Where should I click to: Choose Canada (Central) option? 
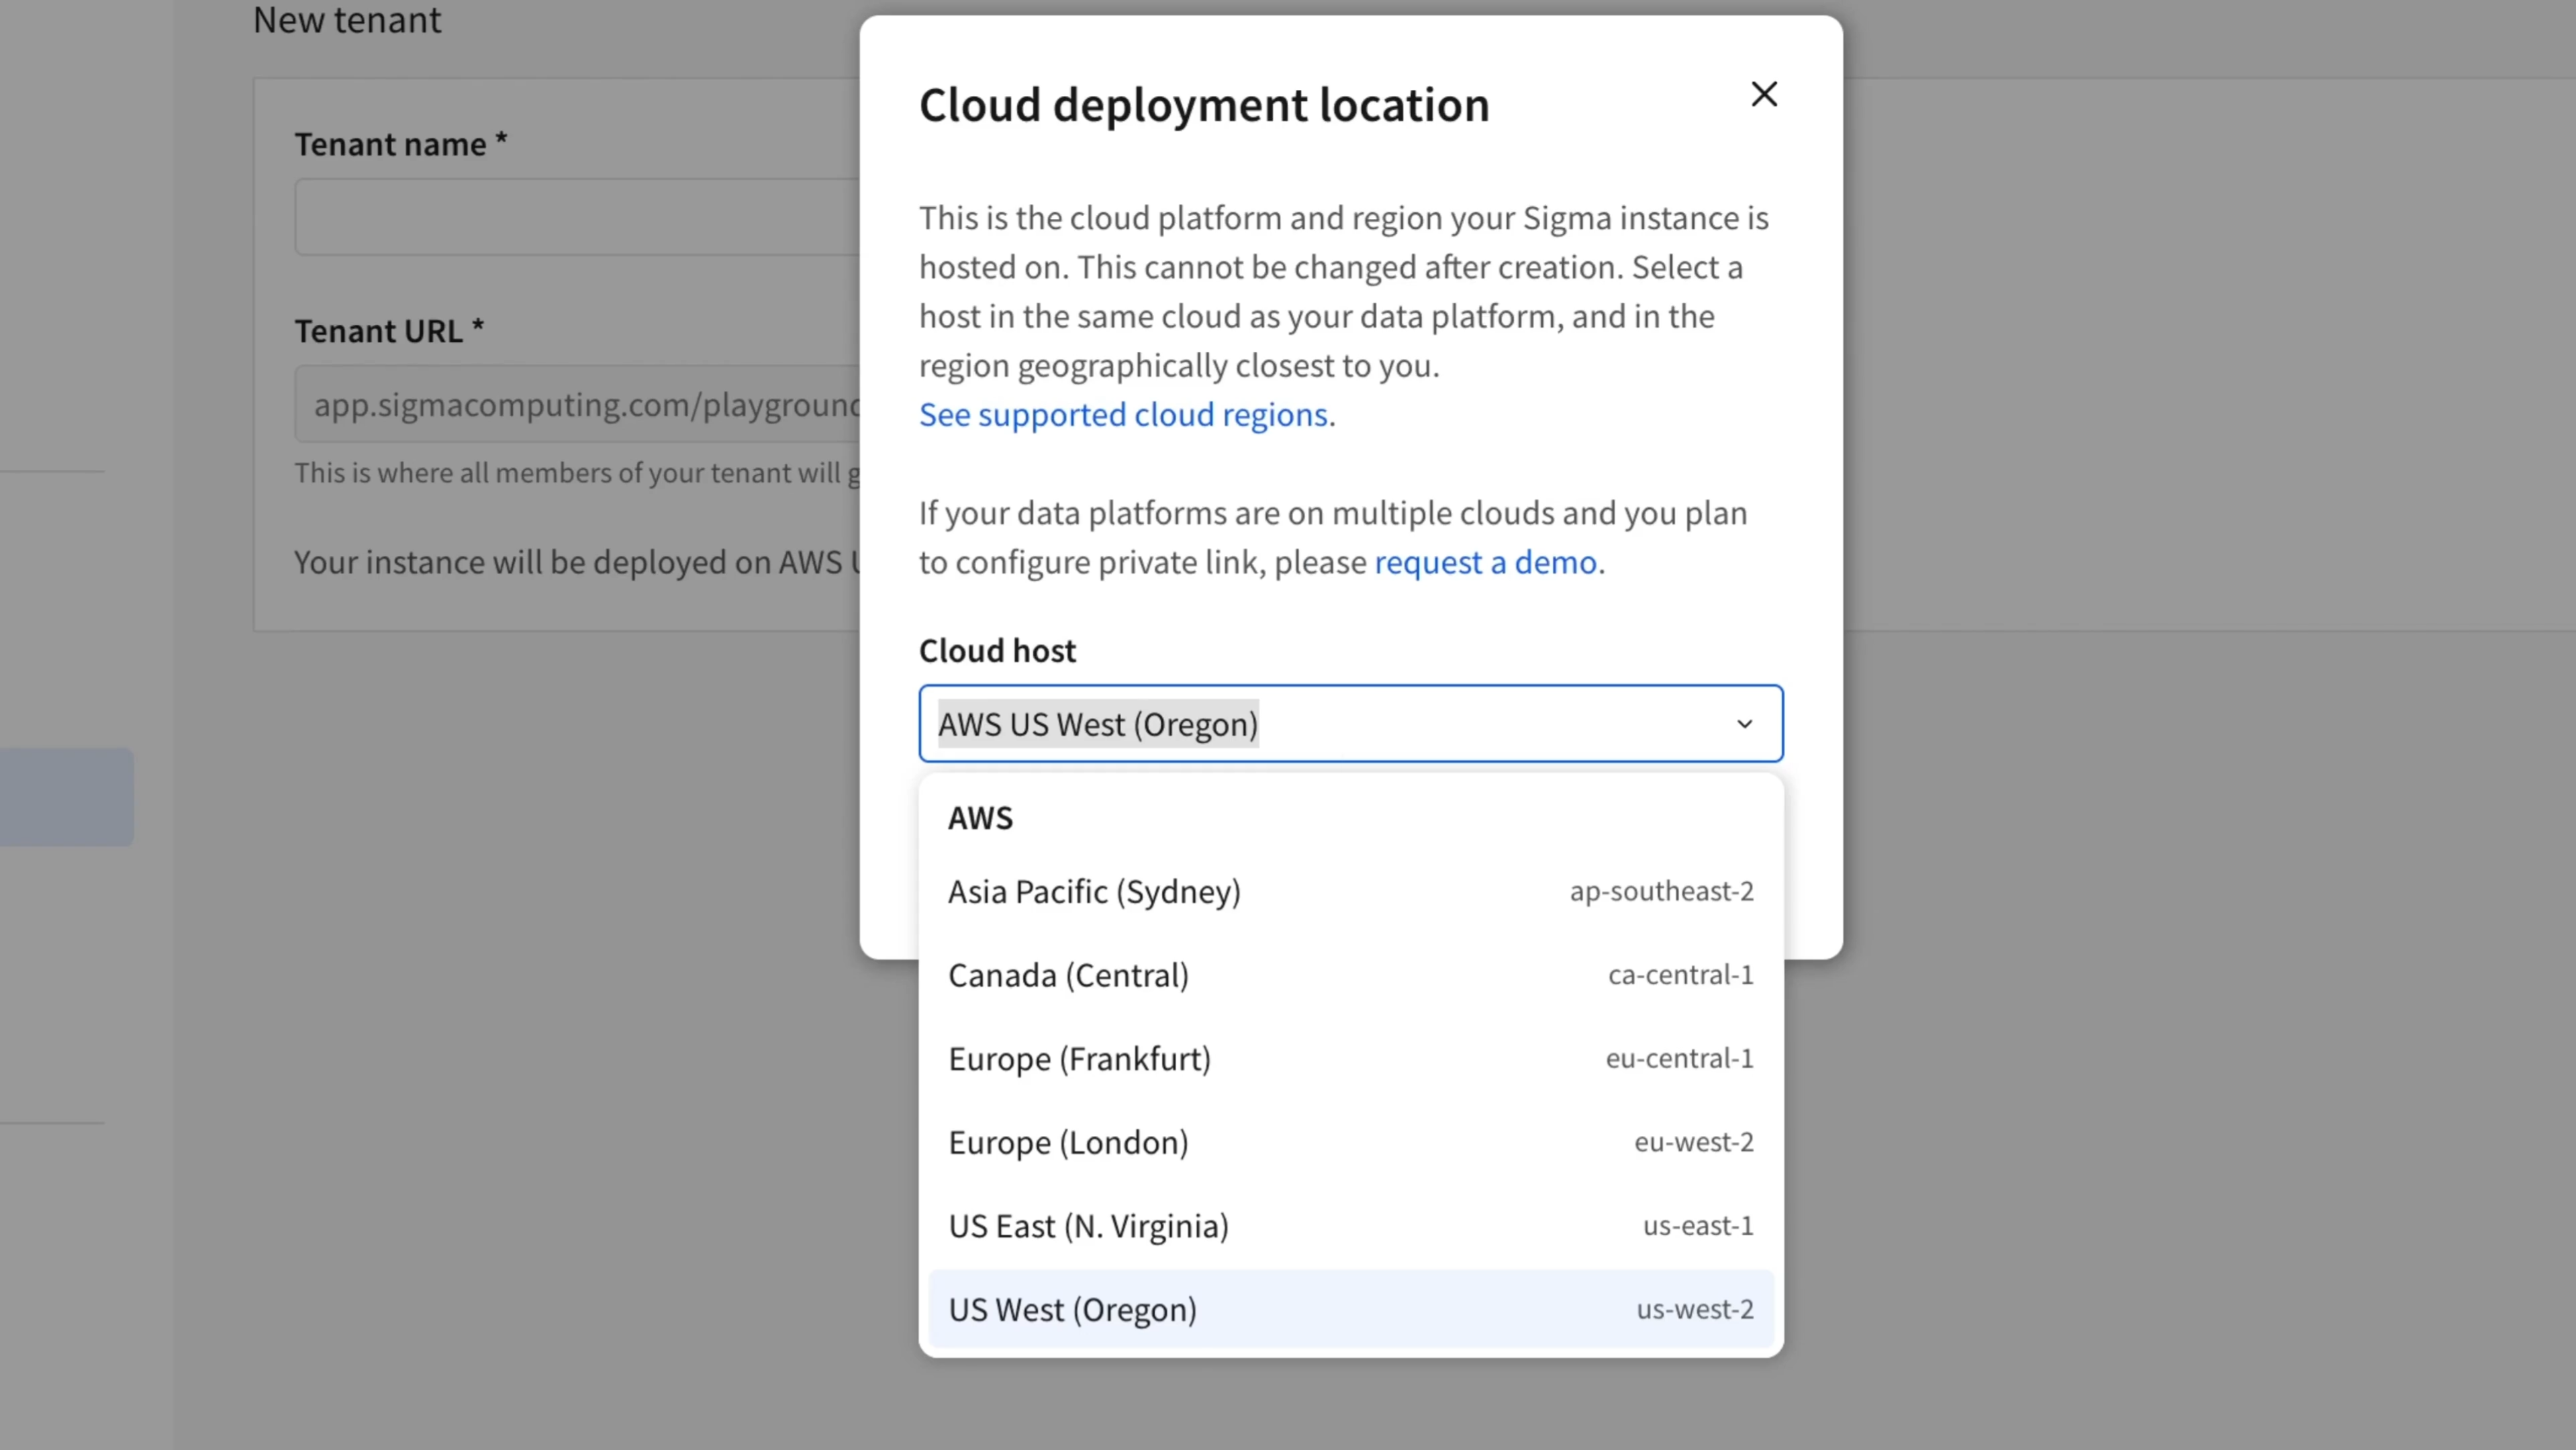(x=1068, y=975)
